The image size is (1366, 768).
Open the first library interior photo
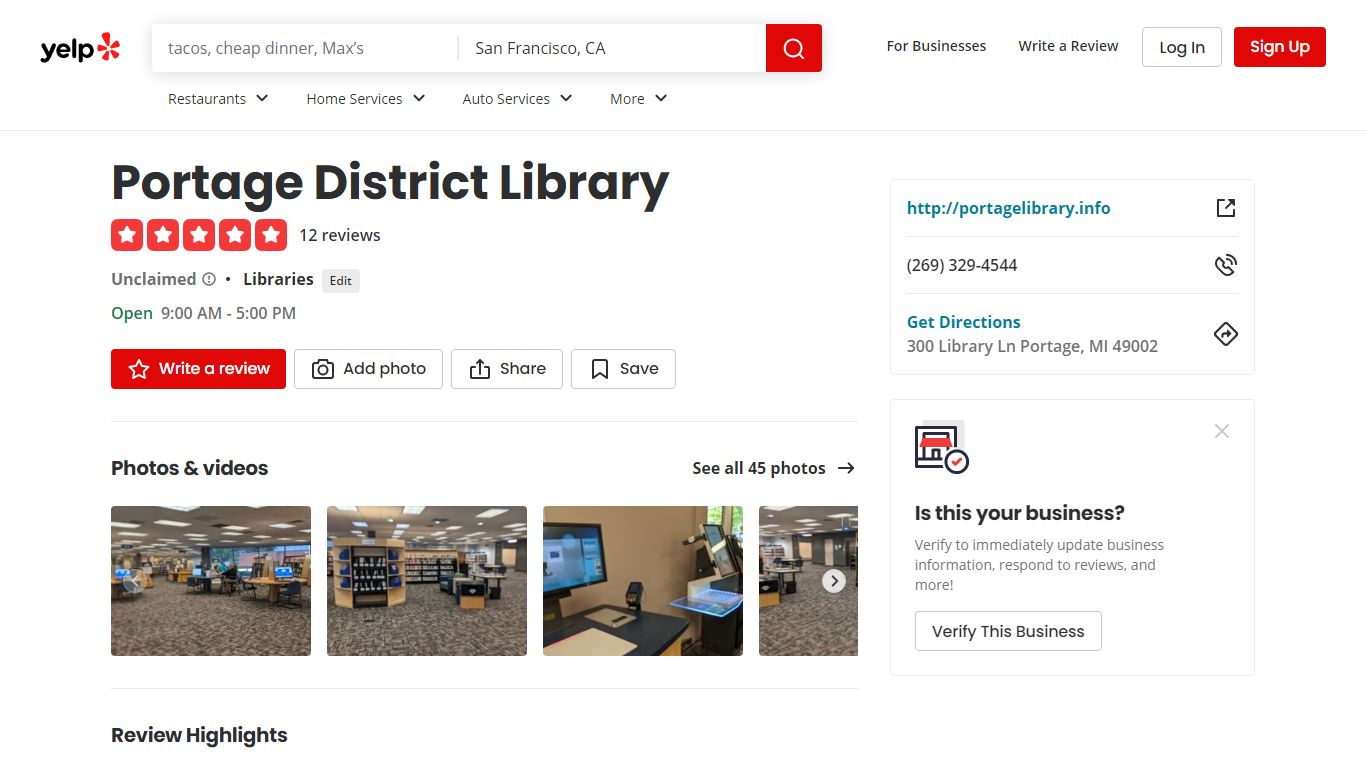click(211, 581)
